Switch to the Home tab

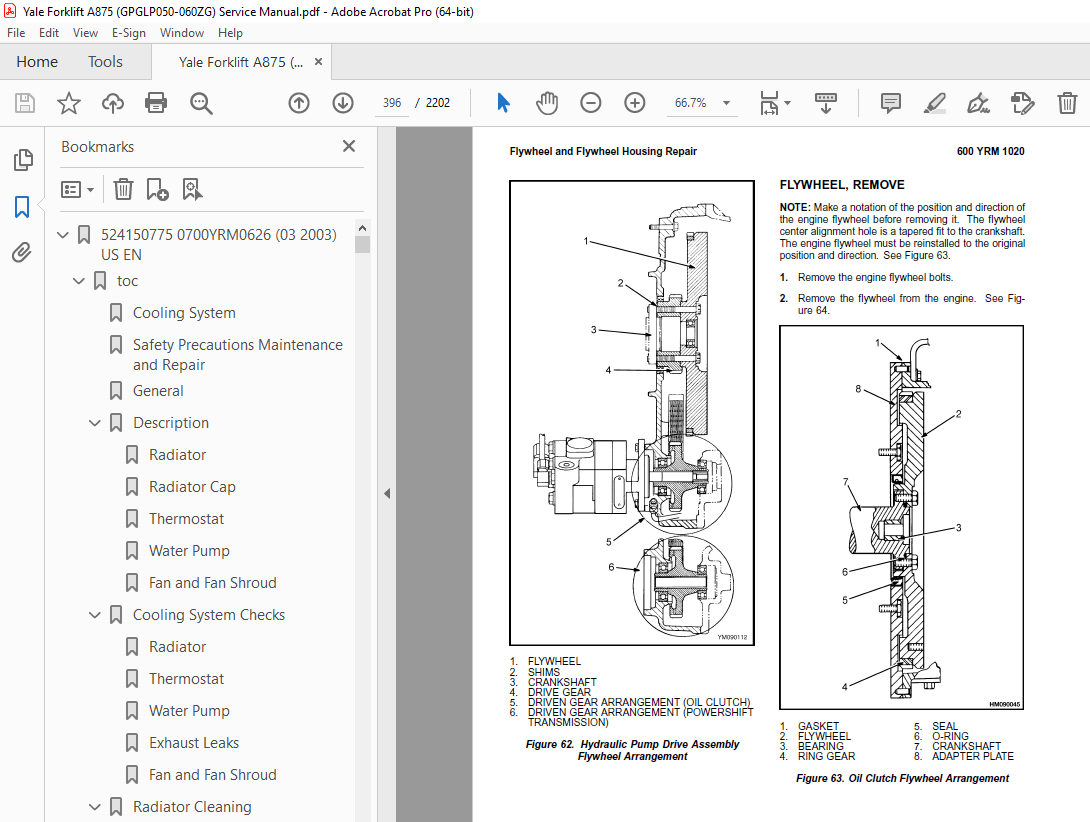37,62
